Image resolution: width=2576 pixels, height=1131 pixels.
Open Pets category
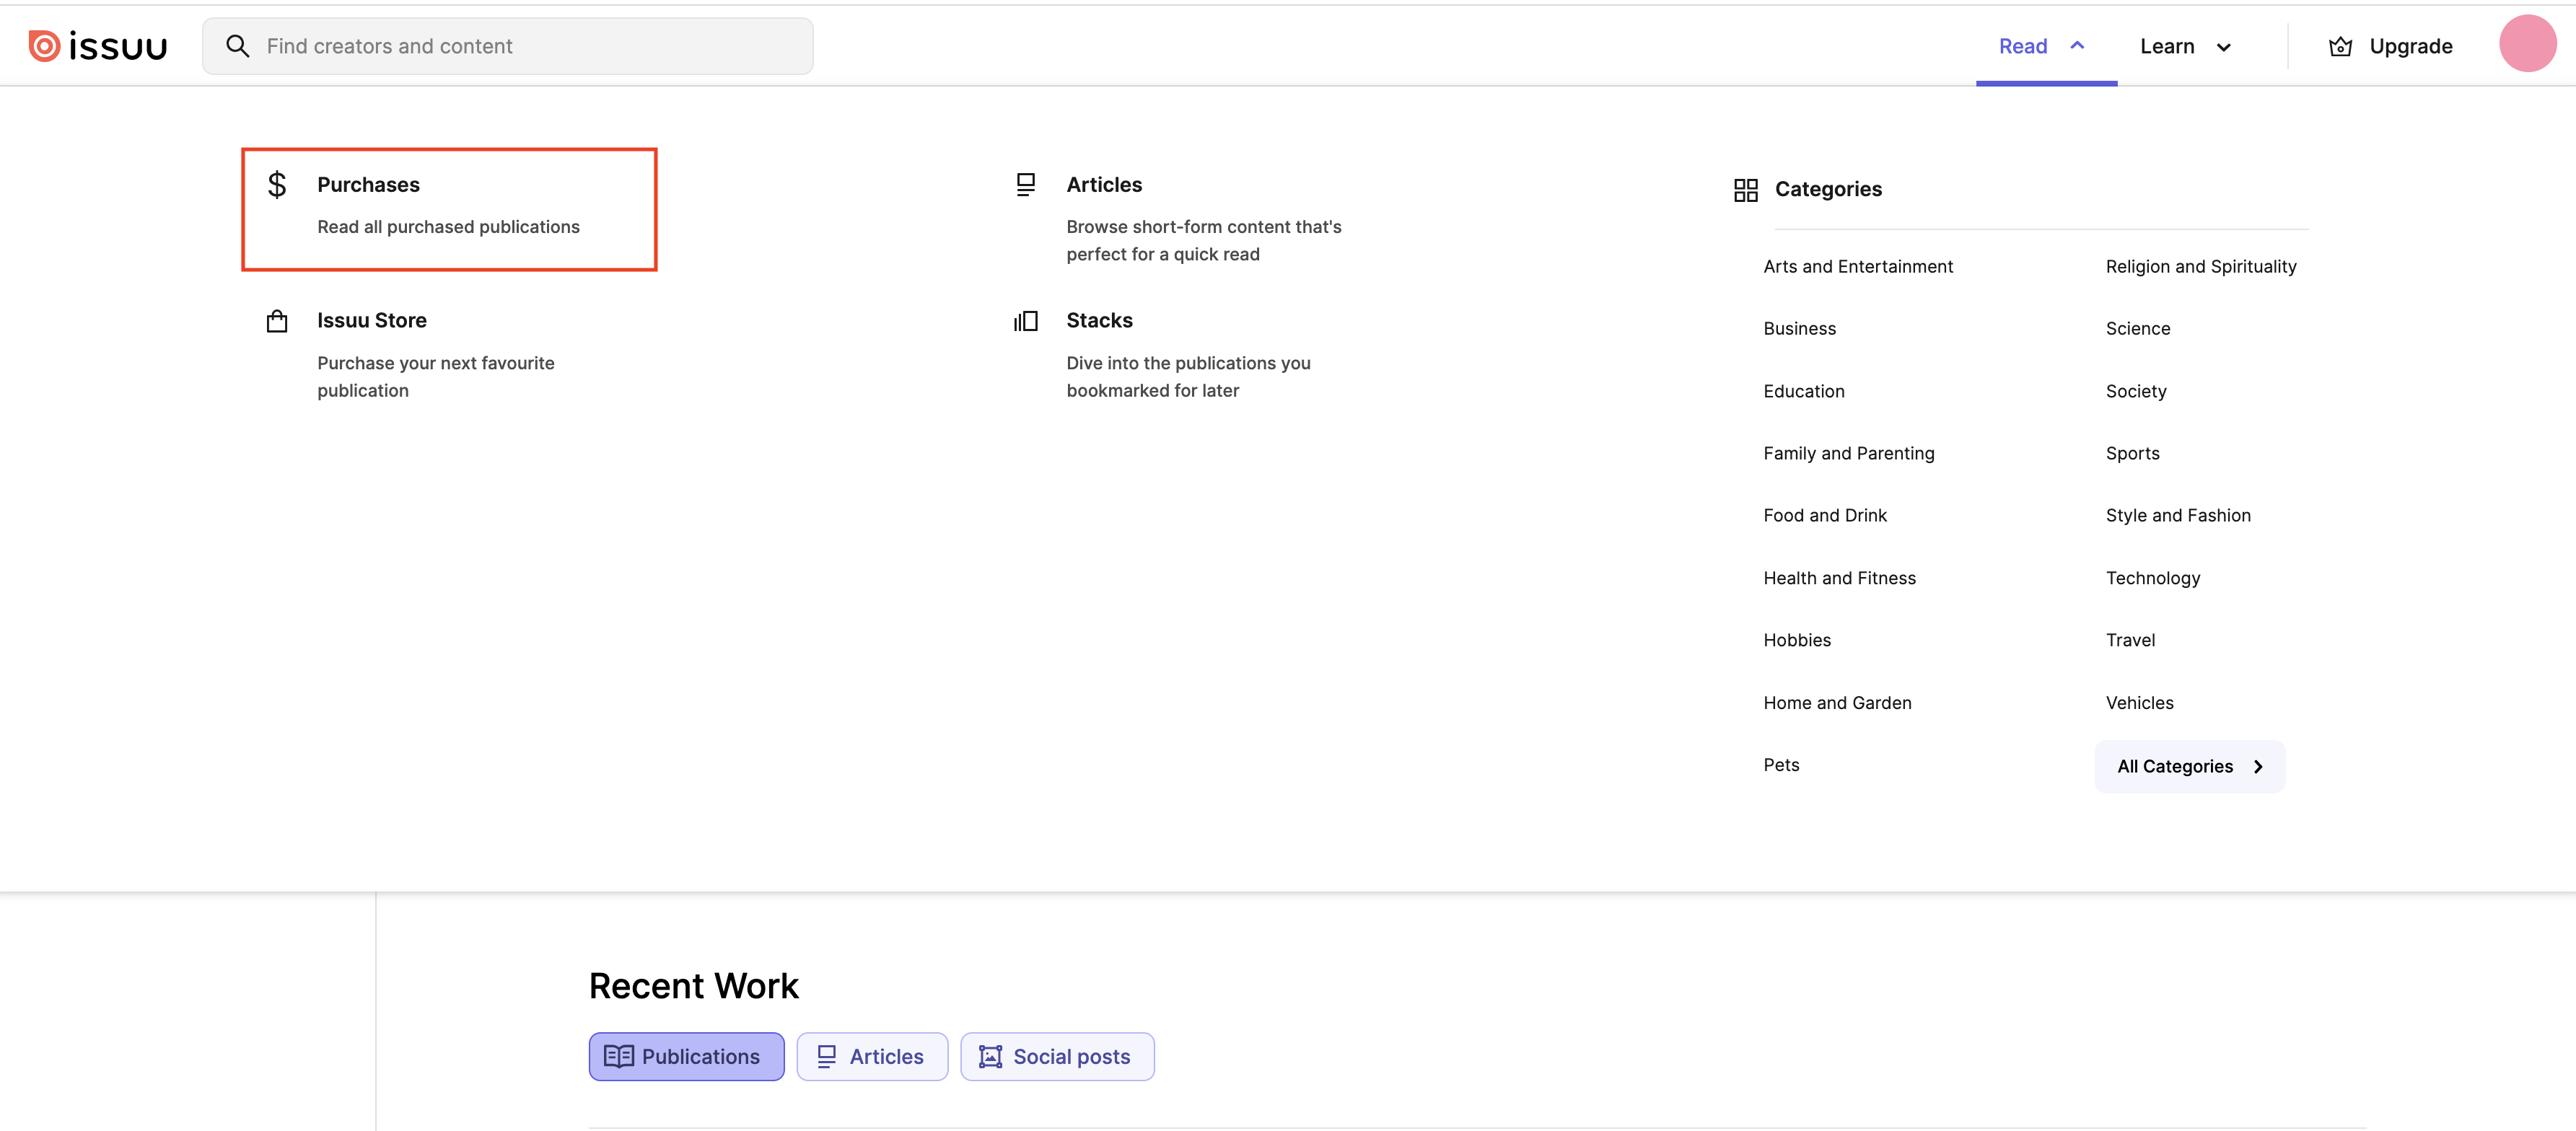click(1781, 765)
